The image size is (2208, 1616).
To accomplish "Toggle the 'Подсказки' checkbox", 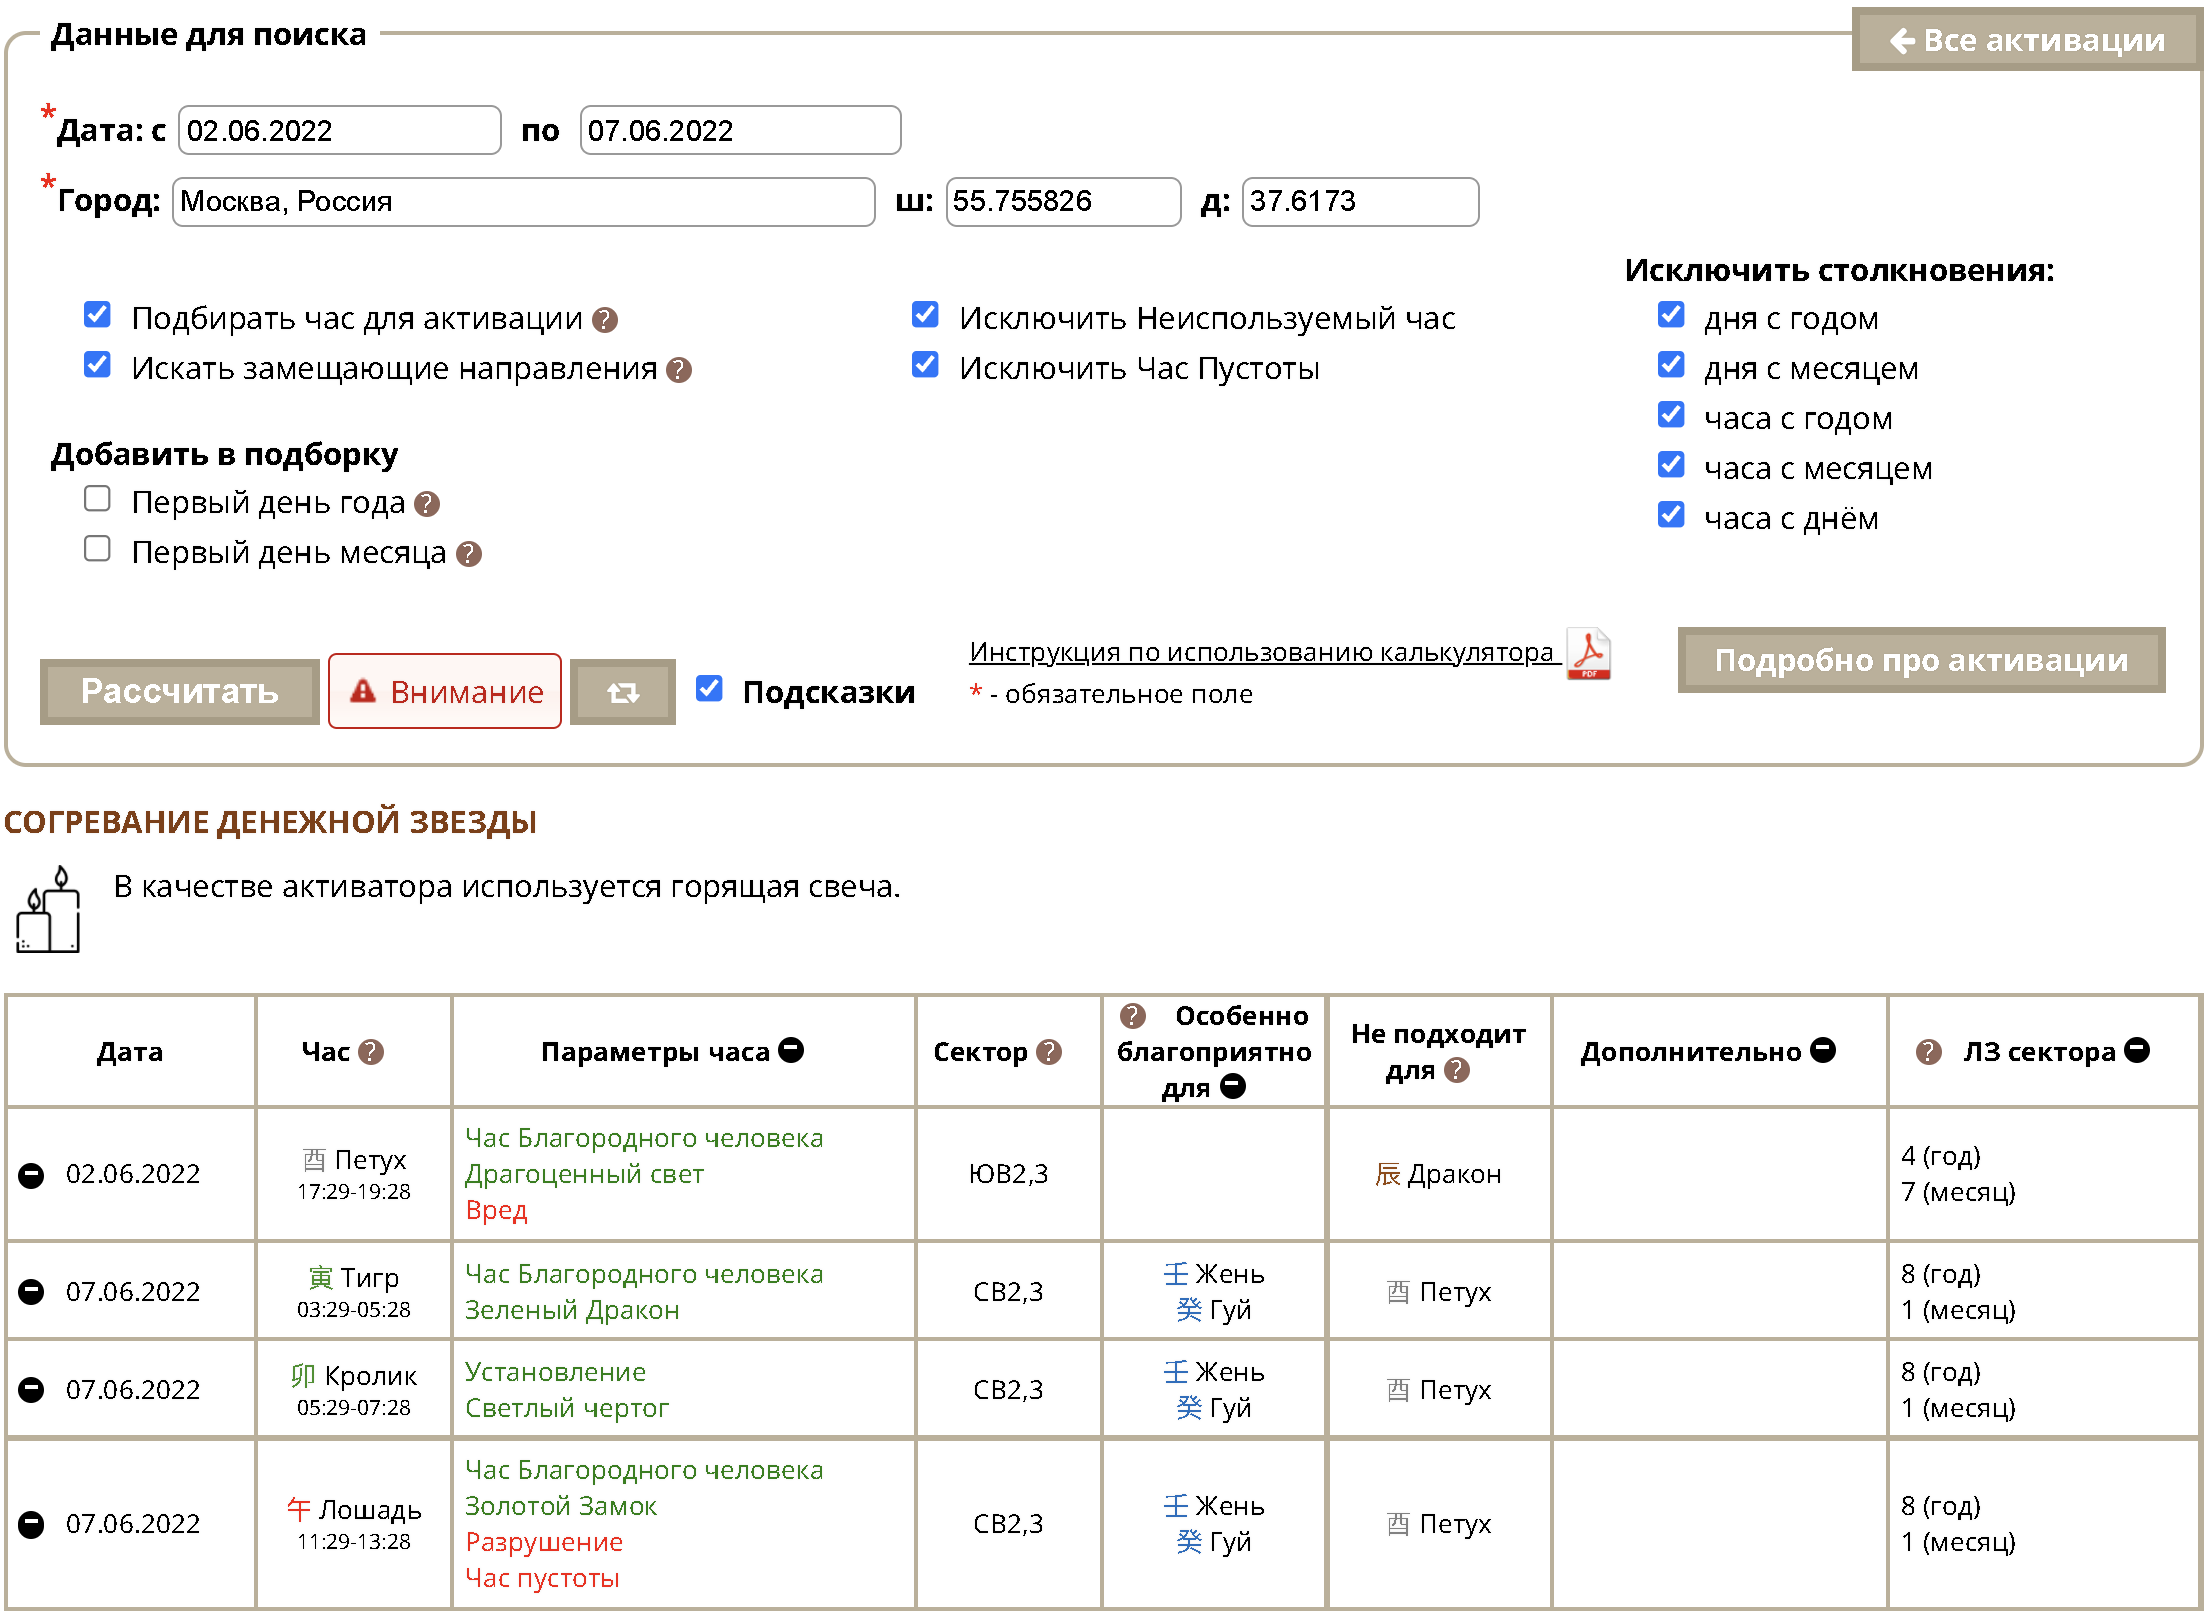I will [x=709, y=689].
